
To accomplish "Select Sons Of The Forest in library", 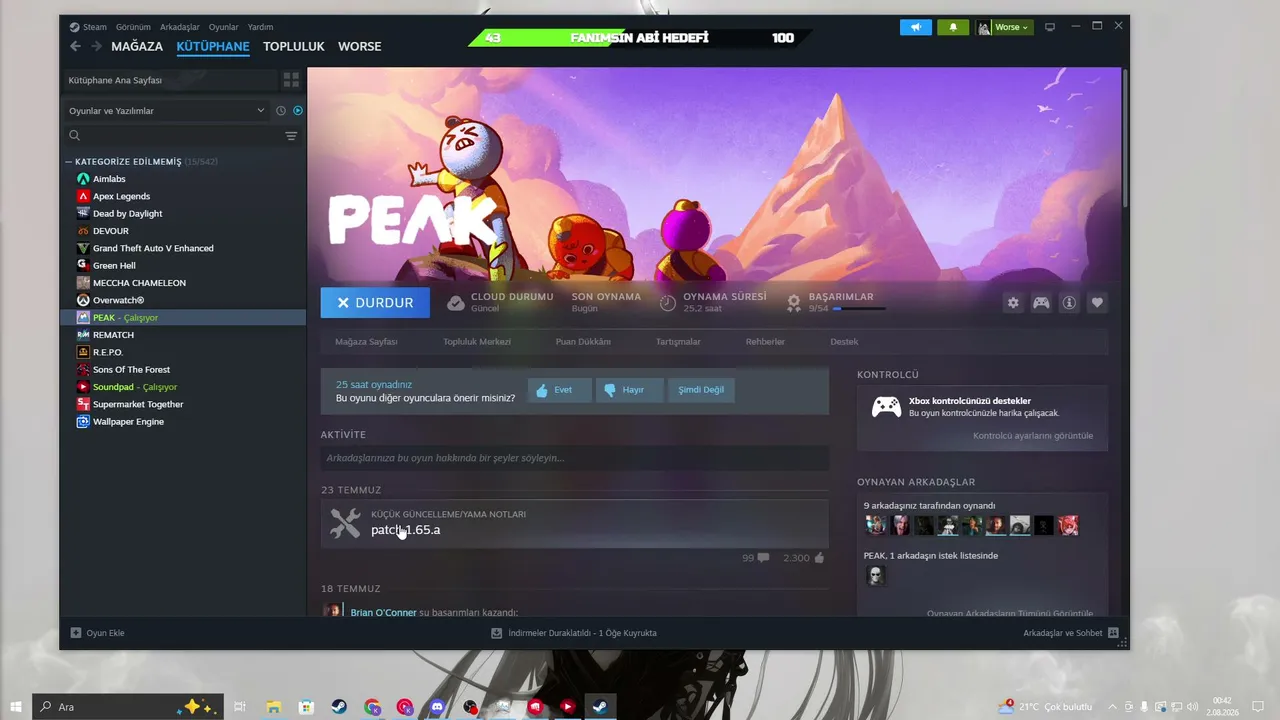I will click(131, 370).
